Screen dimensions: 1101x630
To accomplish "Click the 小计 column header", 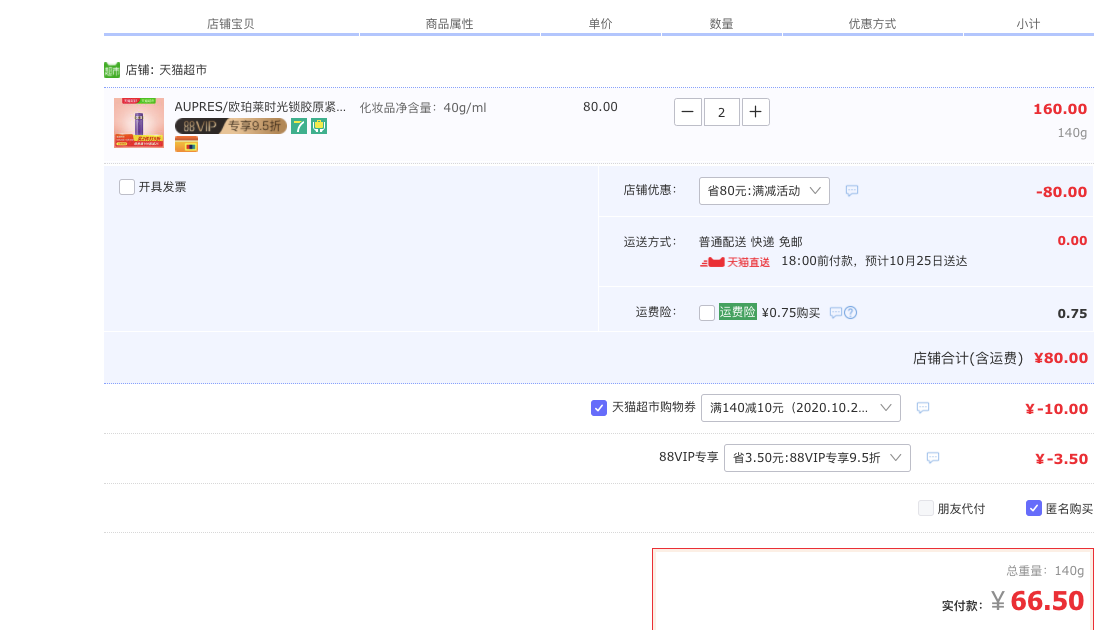I will pos(1028,24).
